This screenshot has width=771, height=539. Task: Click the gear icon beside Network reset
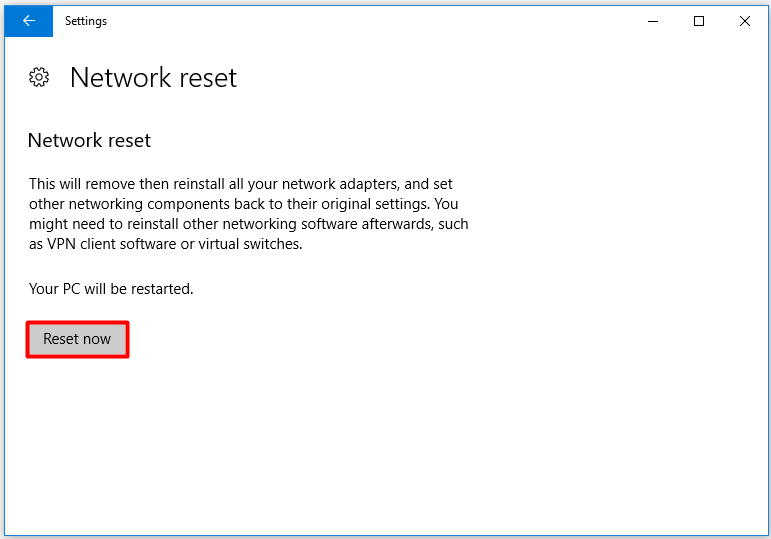(39, 77)
